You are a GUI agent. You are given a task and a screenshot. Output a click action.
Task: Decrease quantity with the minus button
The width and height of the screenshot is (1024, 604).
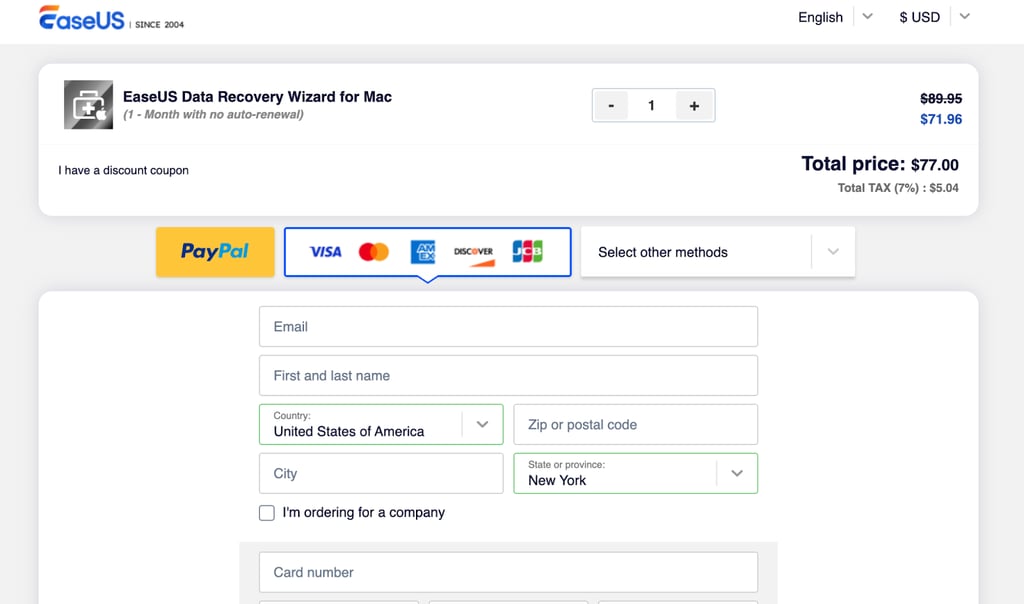pos(611,105)
